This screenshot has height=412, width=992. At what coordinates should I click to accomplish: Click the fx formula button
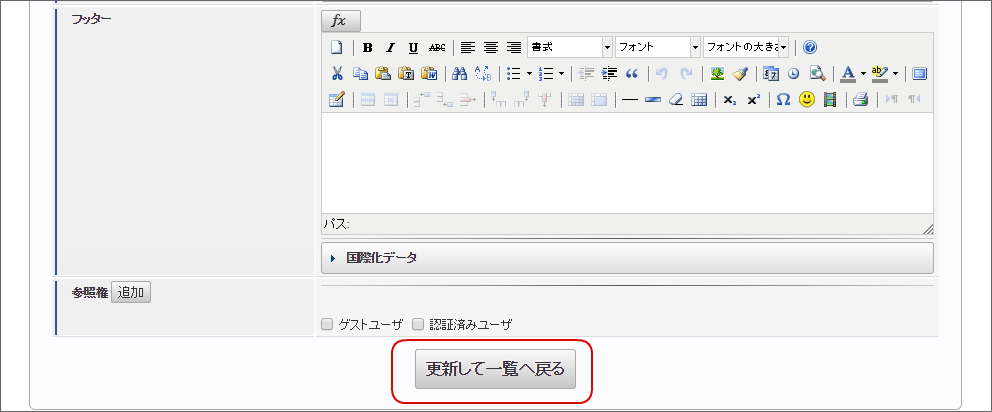coord(341,21)
